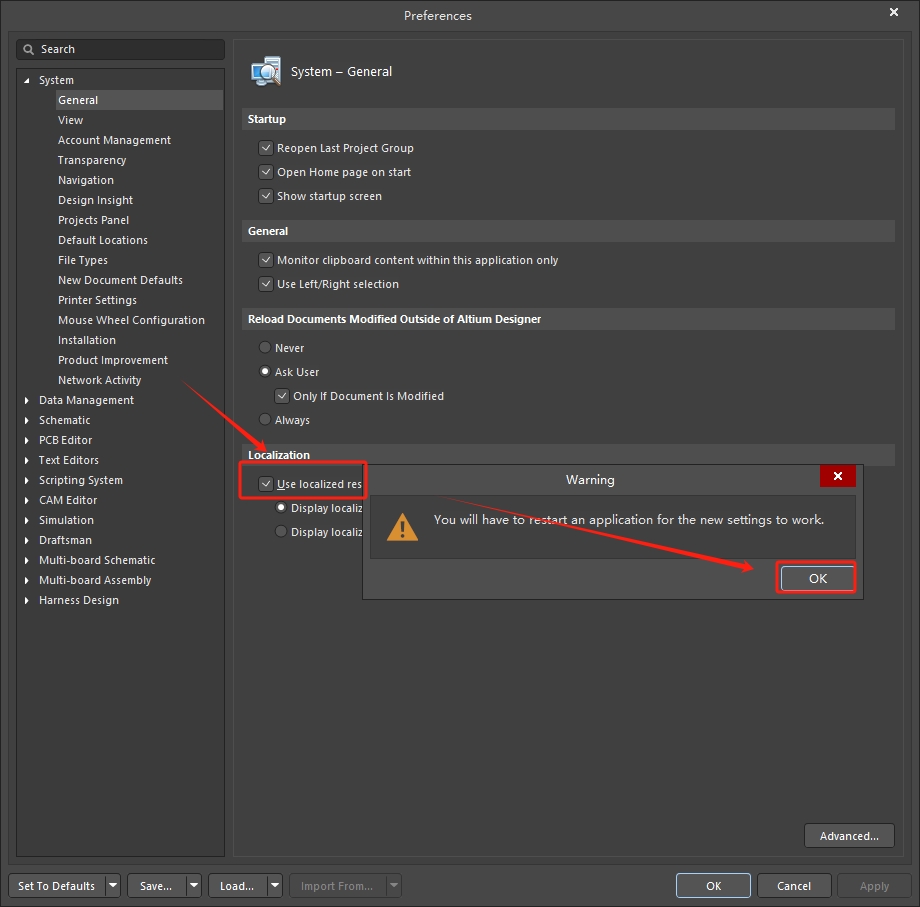Image resolution: width=920 pixels, height=907 pixels.
Task: Cancel the Preferences dialog
Action: pyautogui.click(x=794, y=885)
